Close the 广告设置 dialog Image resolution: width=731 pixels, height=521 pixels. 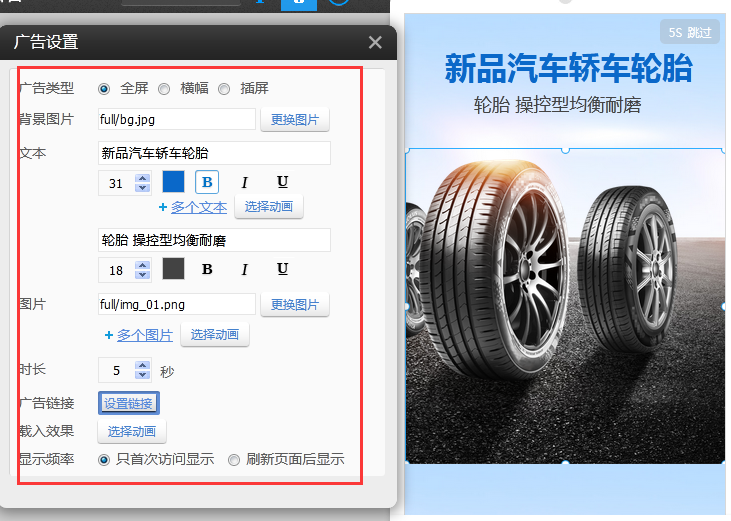click(375, 42)
